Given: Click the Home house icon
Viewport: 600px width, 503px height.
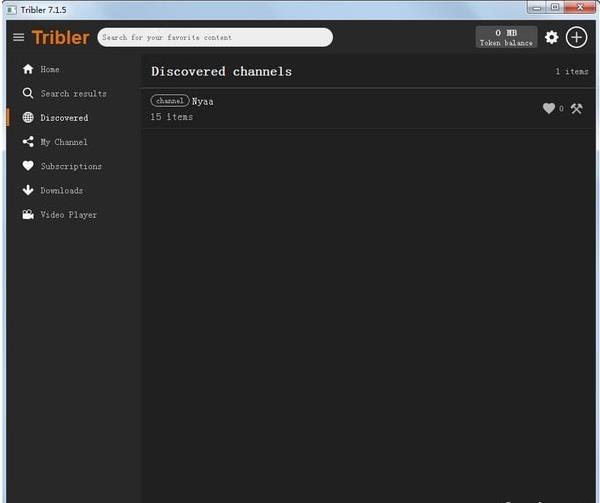Looking at the screenshot, I should pyautogui.click(x=28, y=69).
